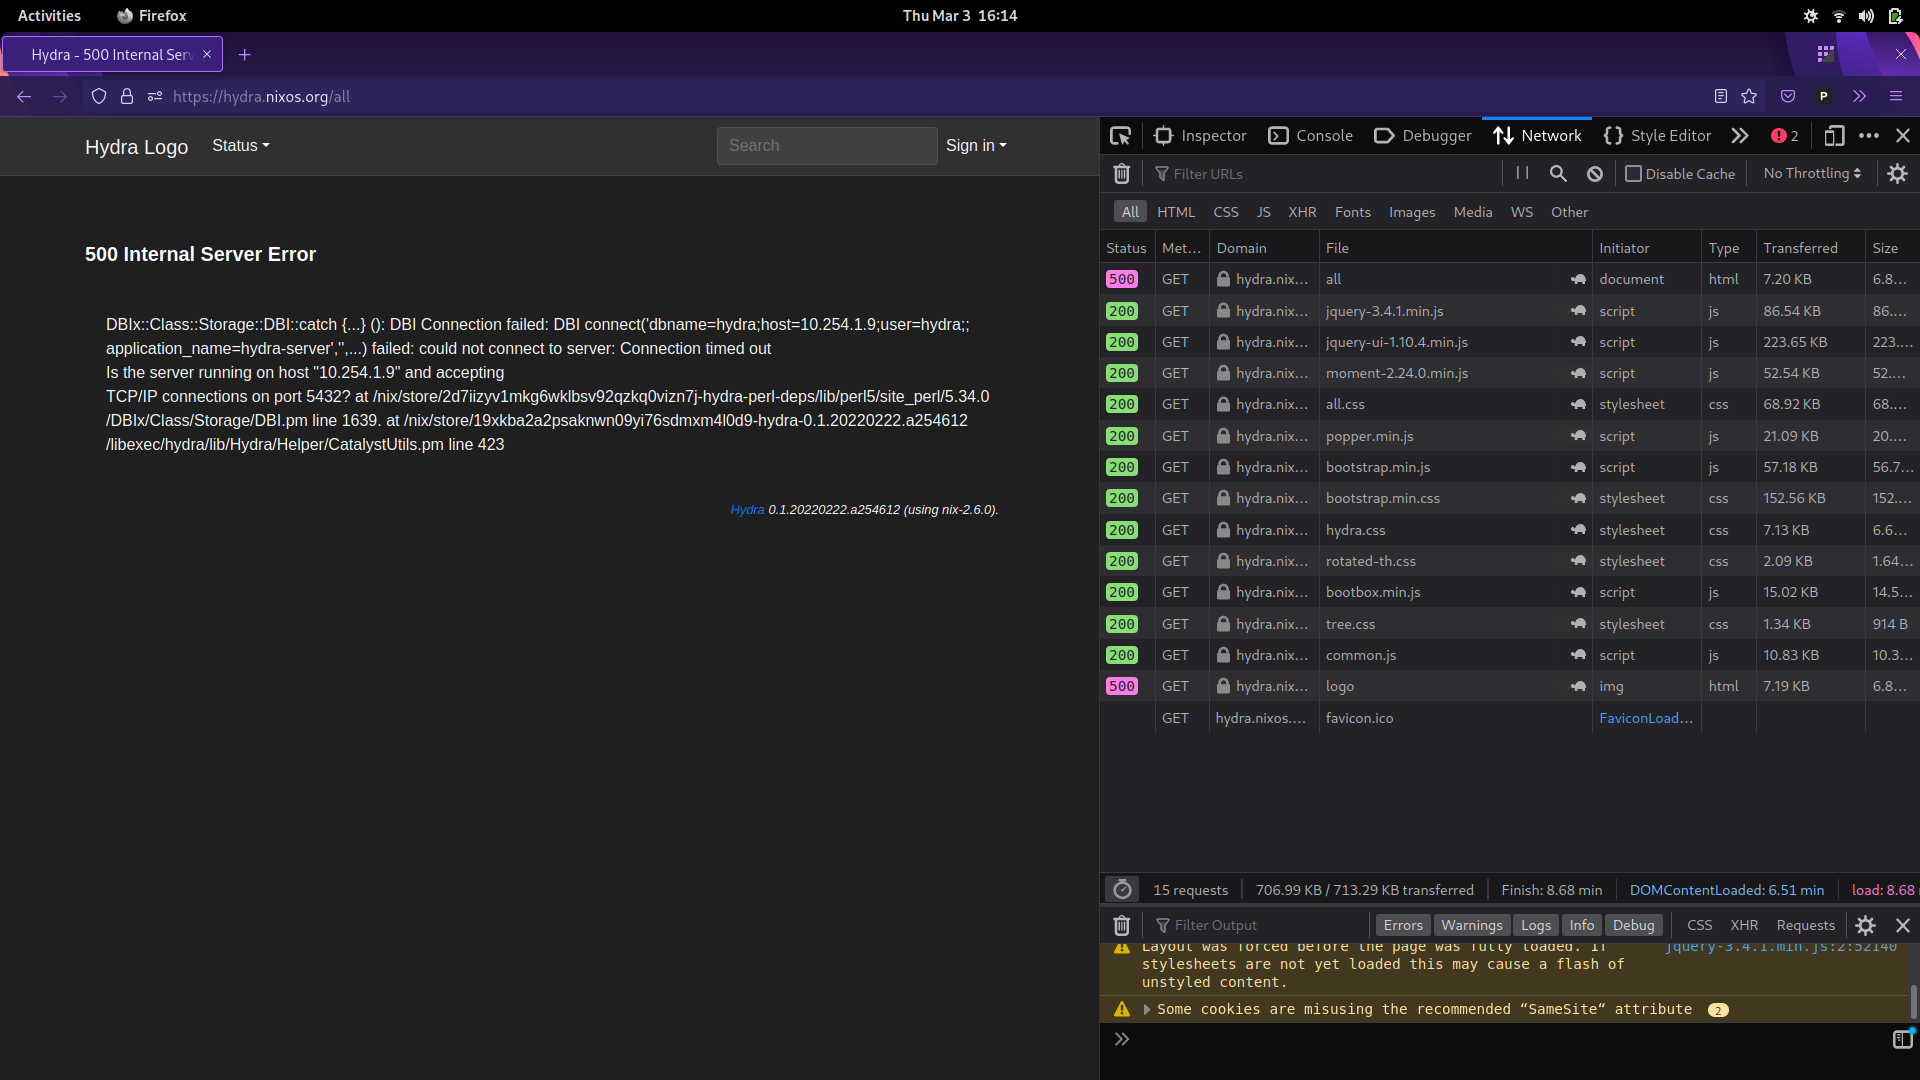The image size is (1920, 1080).
Task: Open the No Throttling dropdown
Action: click(1812, 174)
